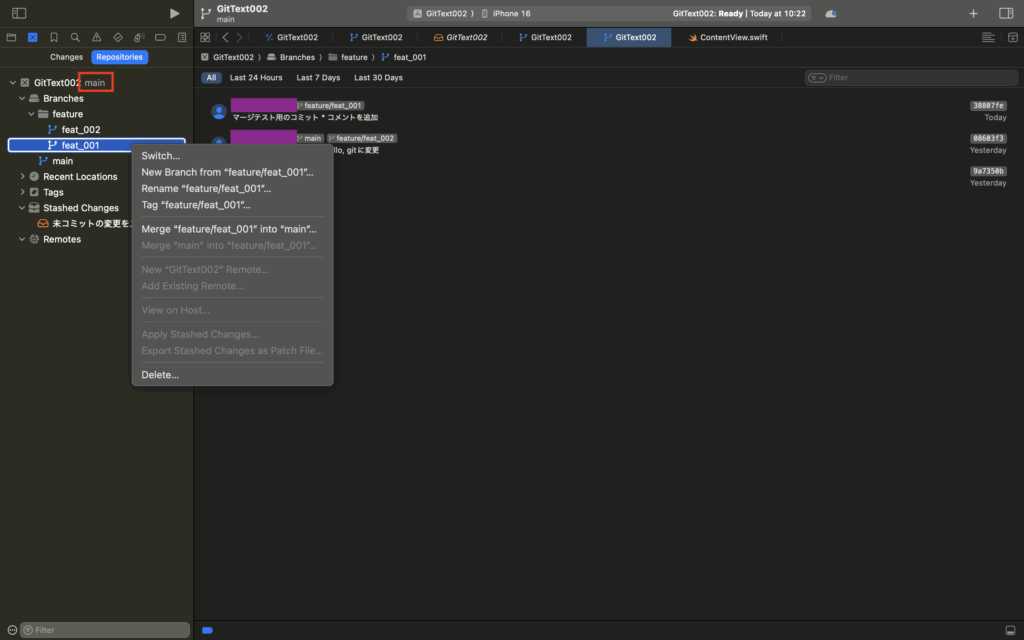Collapse the feature folder
Screen dimensions: 1024x640
pos(31,114)
